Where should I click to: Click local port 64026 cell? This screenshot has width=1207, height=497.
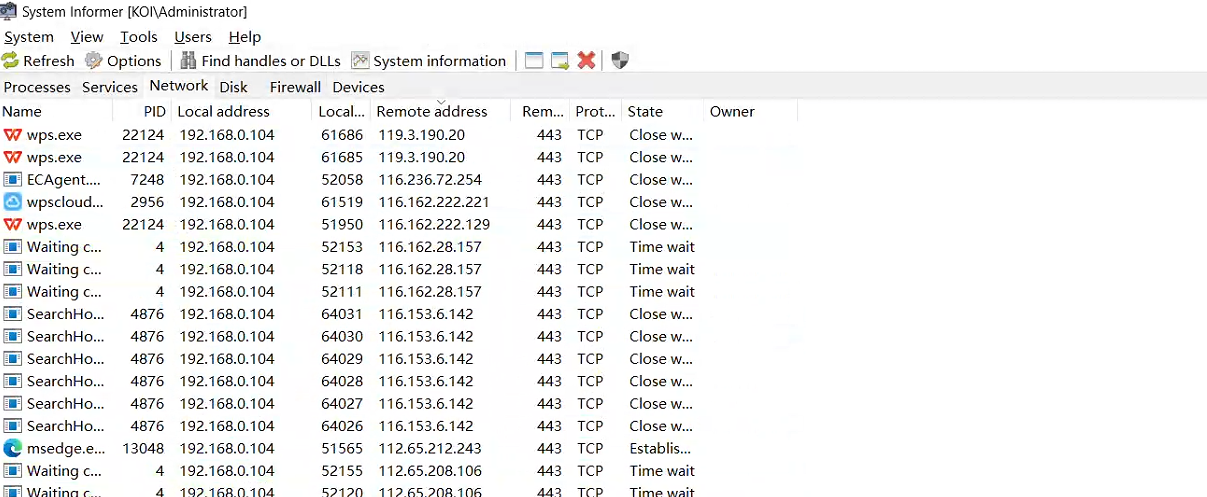click(x=342, y=426)
